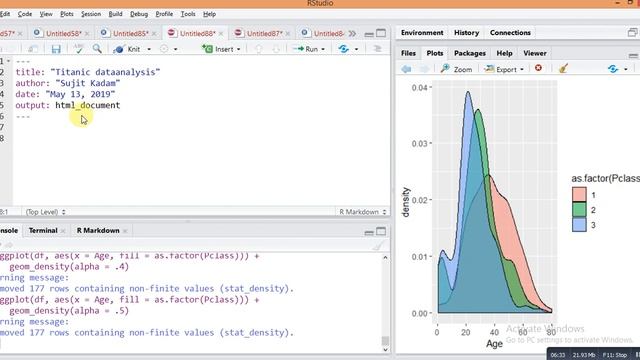Switch to the R Markdown console tab

[x=98, y=231]
